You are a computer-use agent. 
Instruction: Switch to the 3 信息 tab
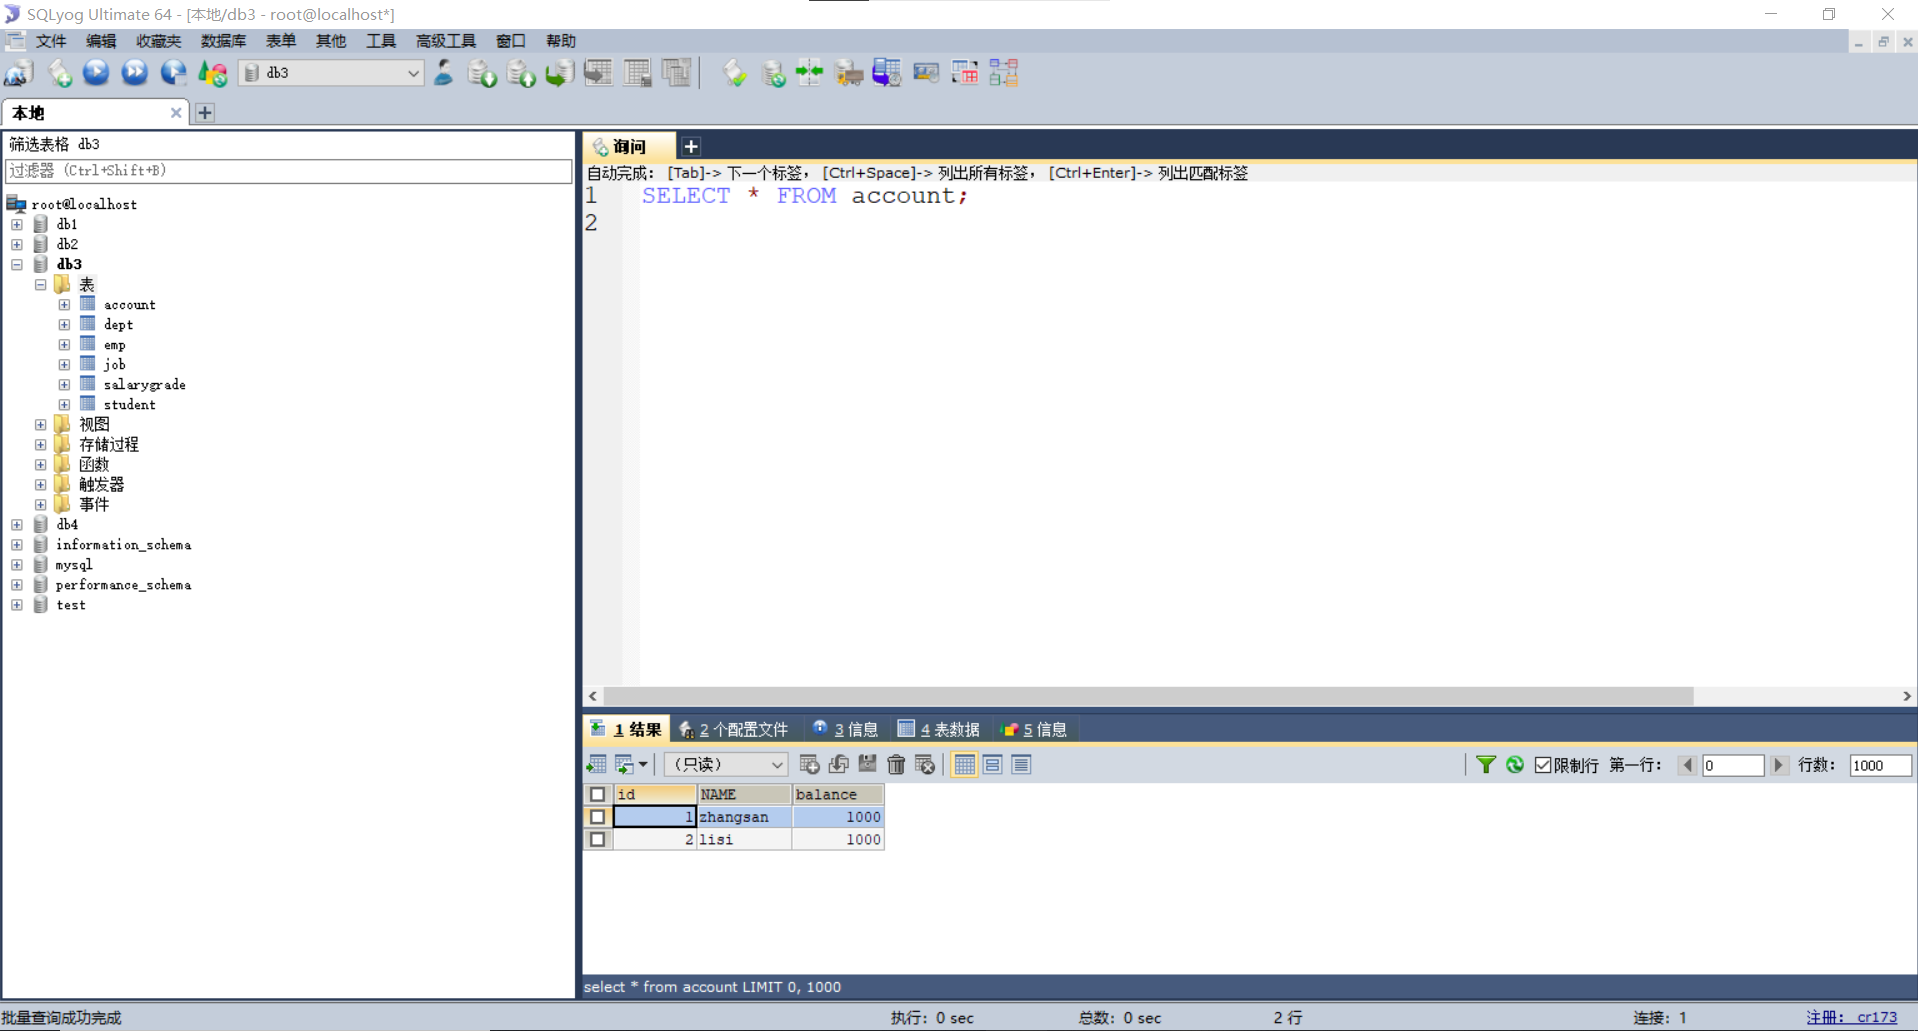(x=845, y=729)
